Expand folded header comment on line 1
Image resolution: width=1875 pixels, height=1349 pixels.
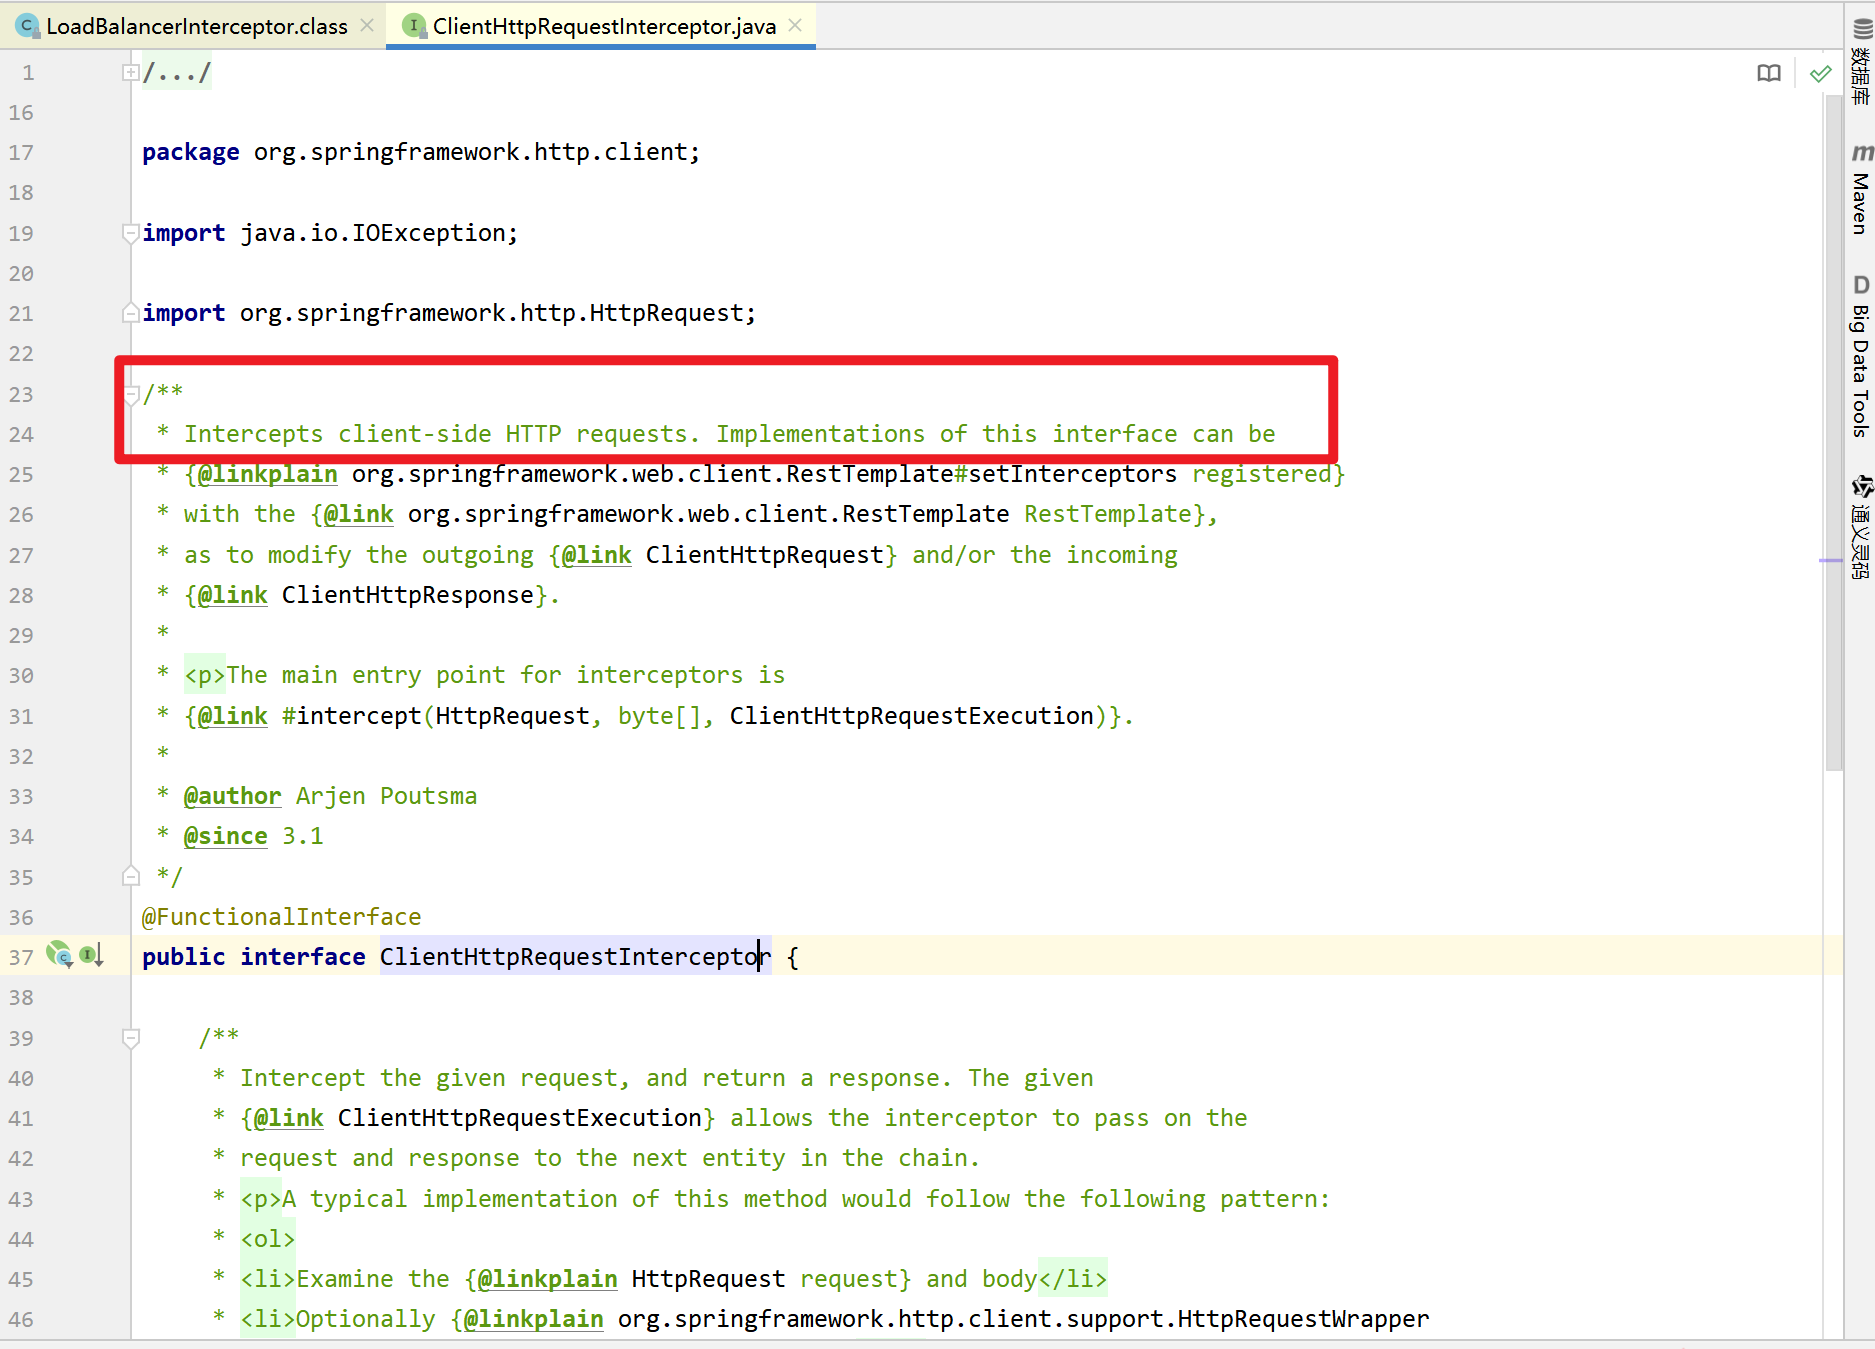(130, 72)
